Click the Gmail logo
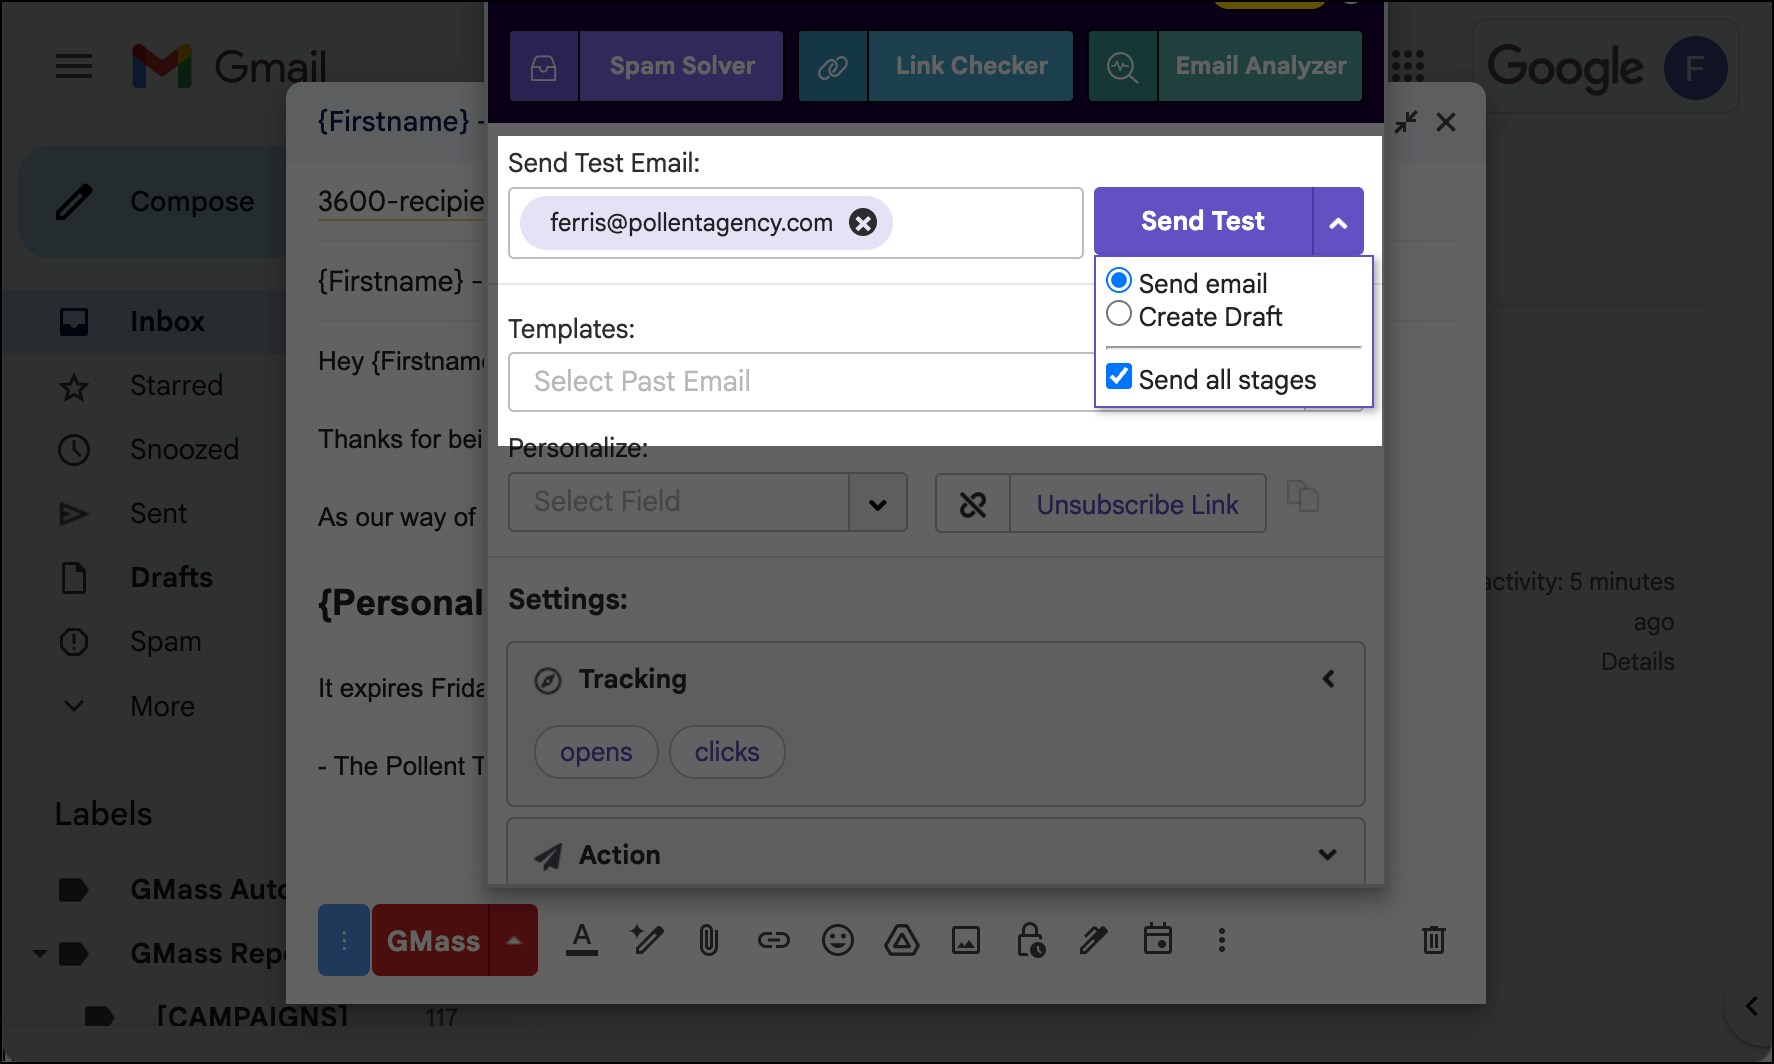This screenshot has height=1064, width=1774. [229, 67]
